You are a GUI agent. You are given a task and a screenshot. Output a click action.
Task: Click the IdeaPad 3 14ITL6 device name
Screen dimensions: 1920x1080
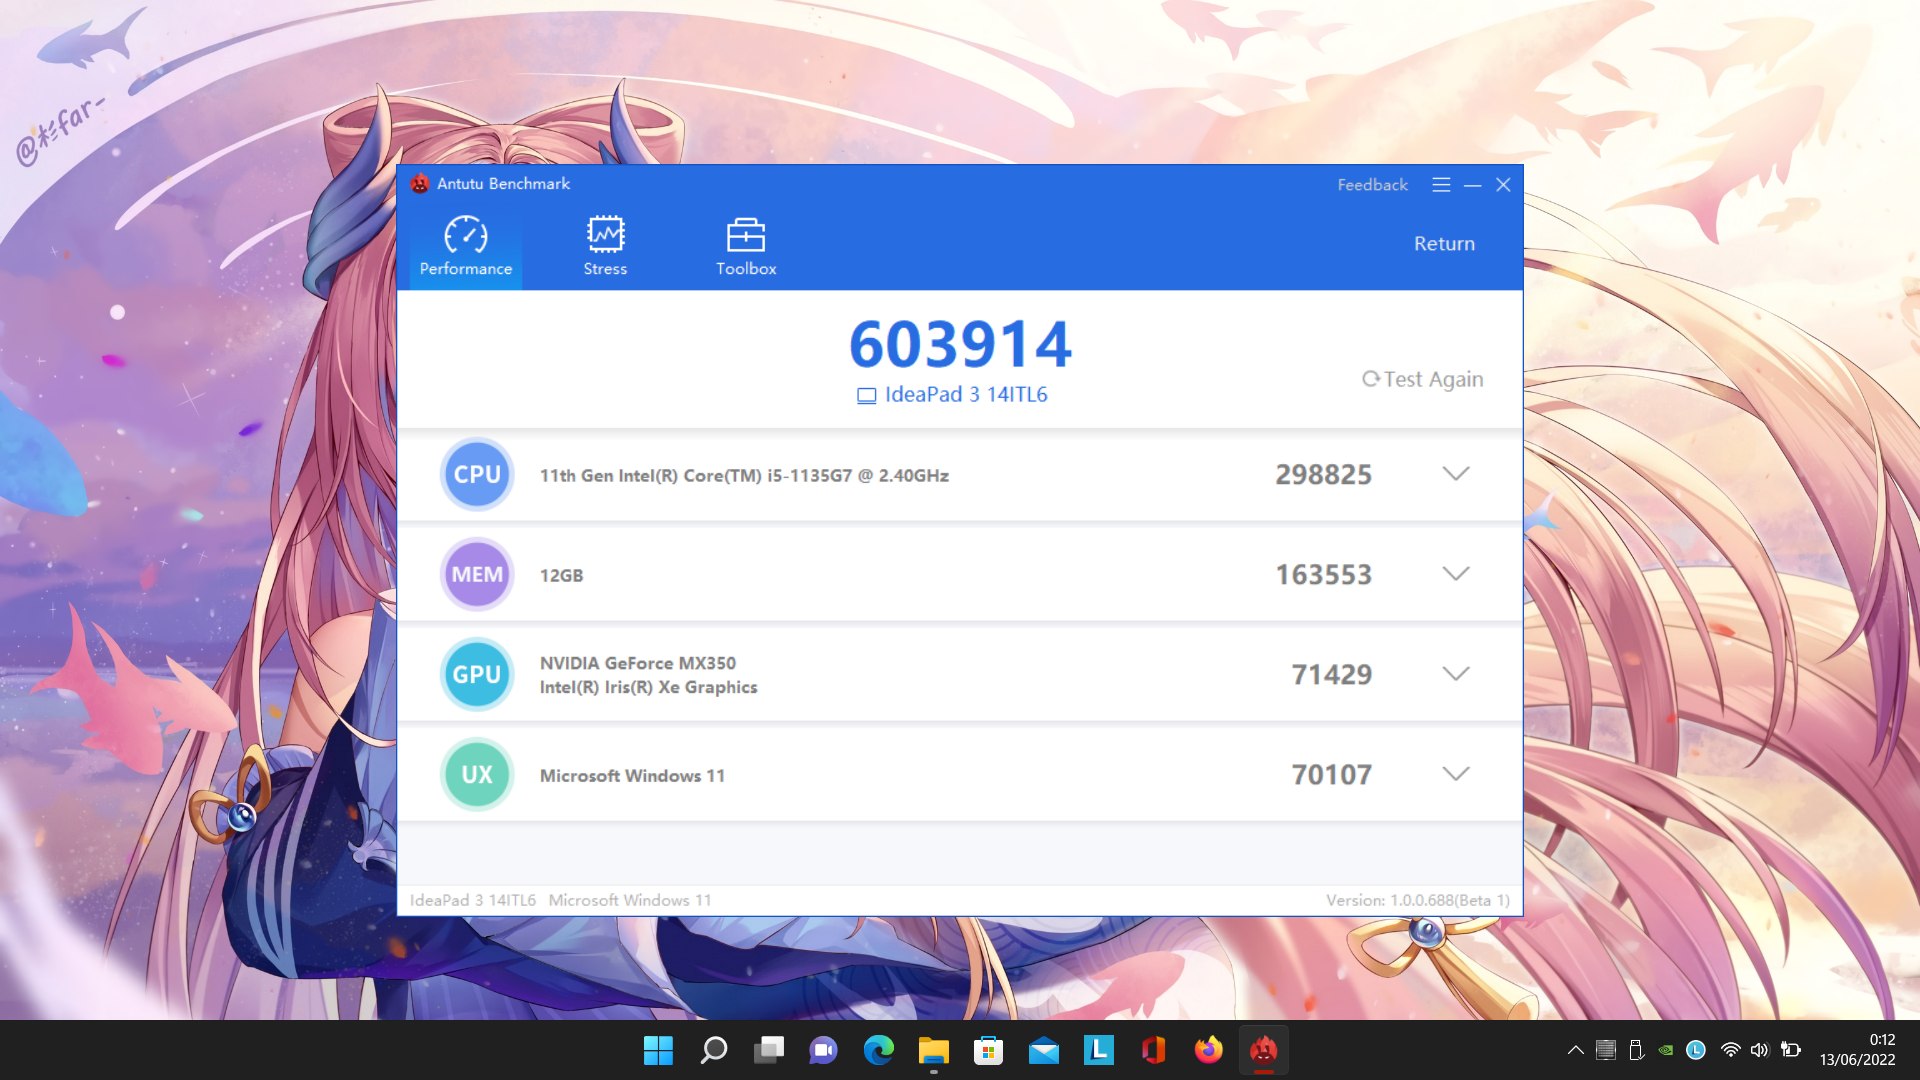pos(966,394)
